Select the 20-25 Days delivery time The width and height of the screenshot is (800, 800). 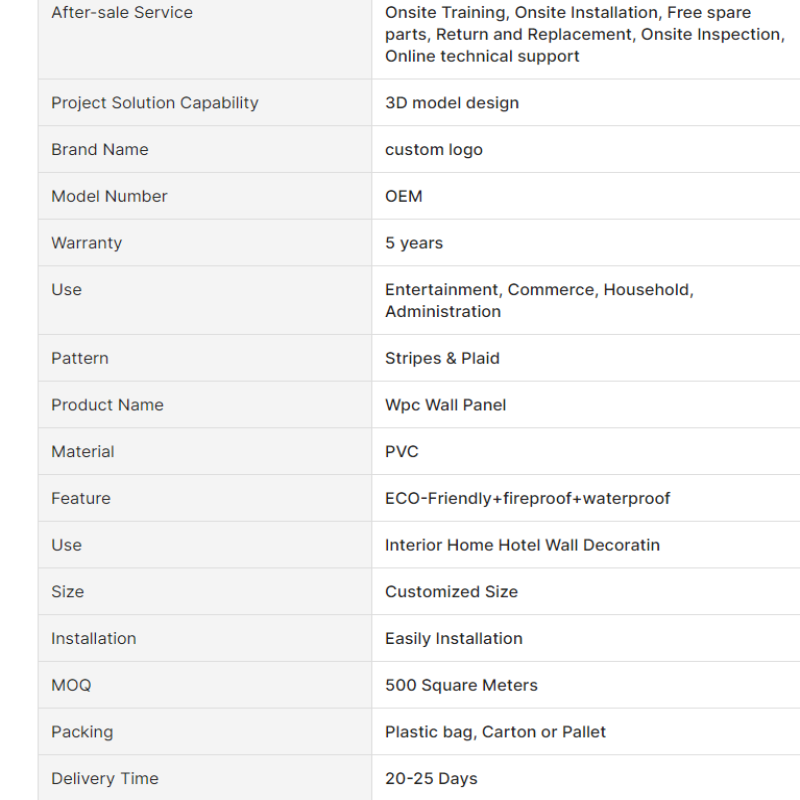pyautogui.click(x=431, y=778)
